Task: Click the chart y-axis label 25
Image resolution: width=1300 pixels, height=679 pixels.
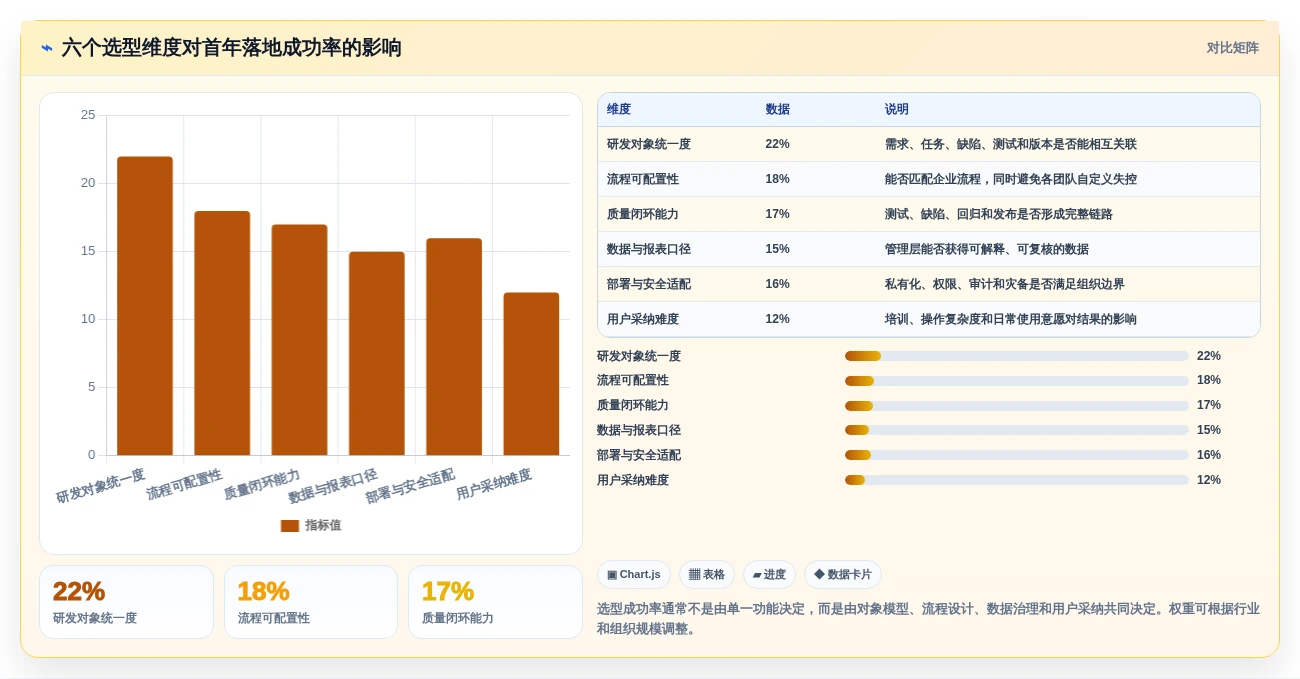Action: pyautogui.click(x=88, y=115)
